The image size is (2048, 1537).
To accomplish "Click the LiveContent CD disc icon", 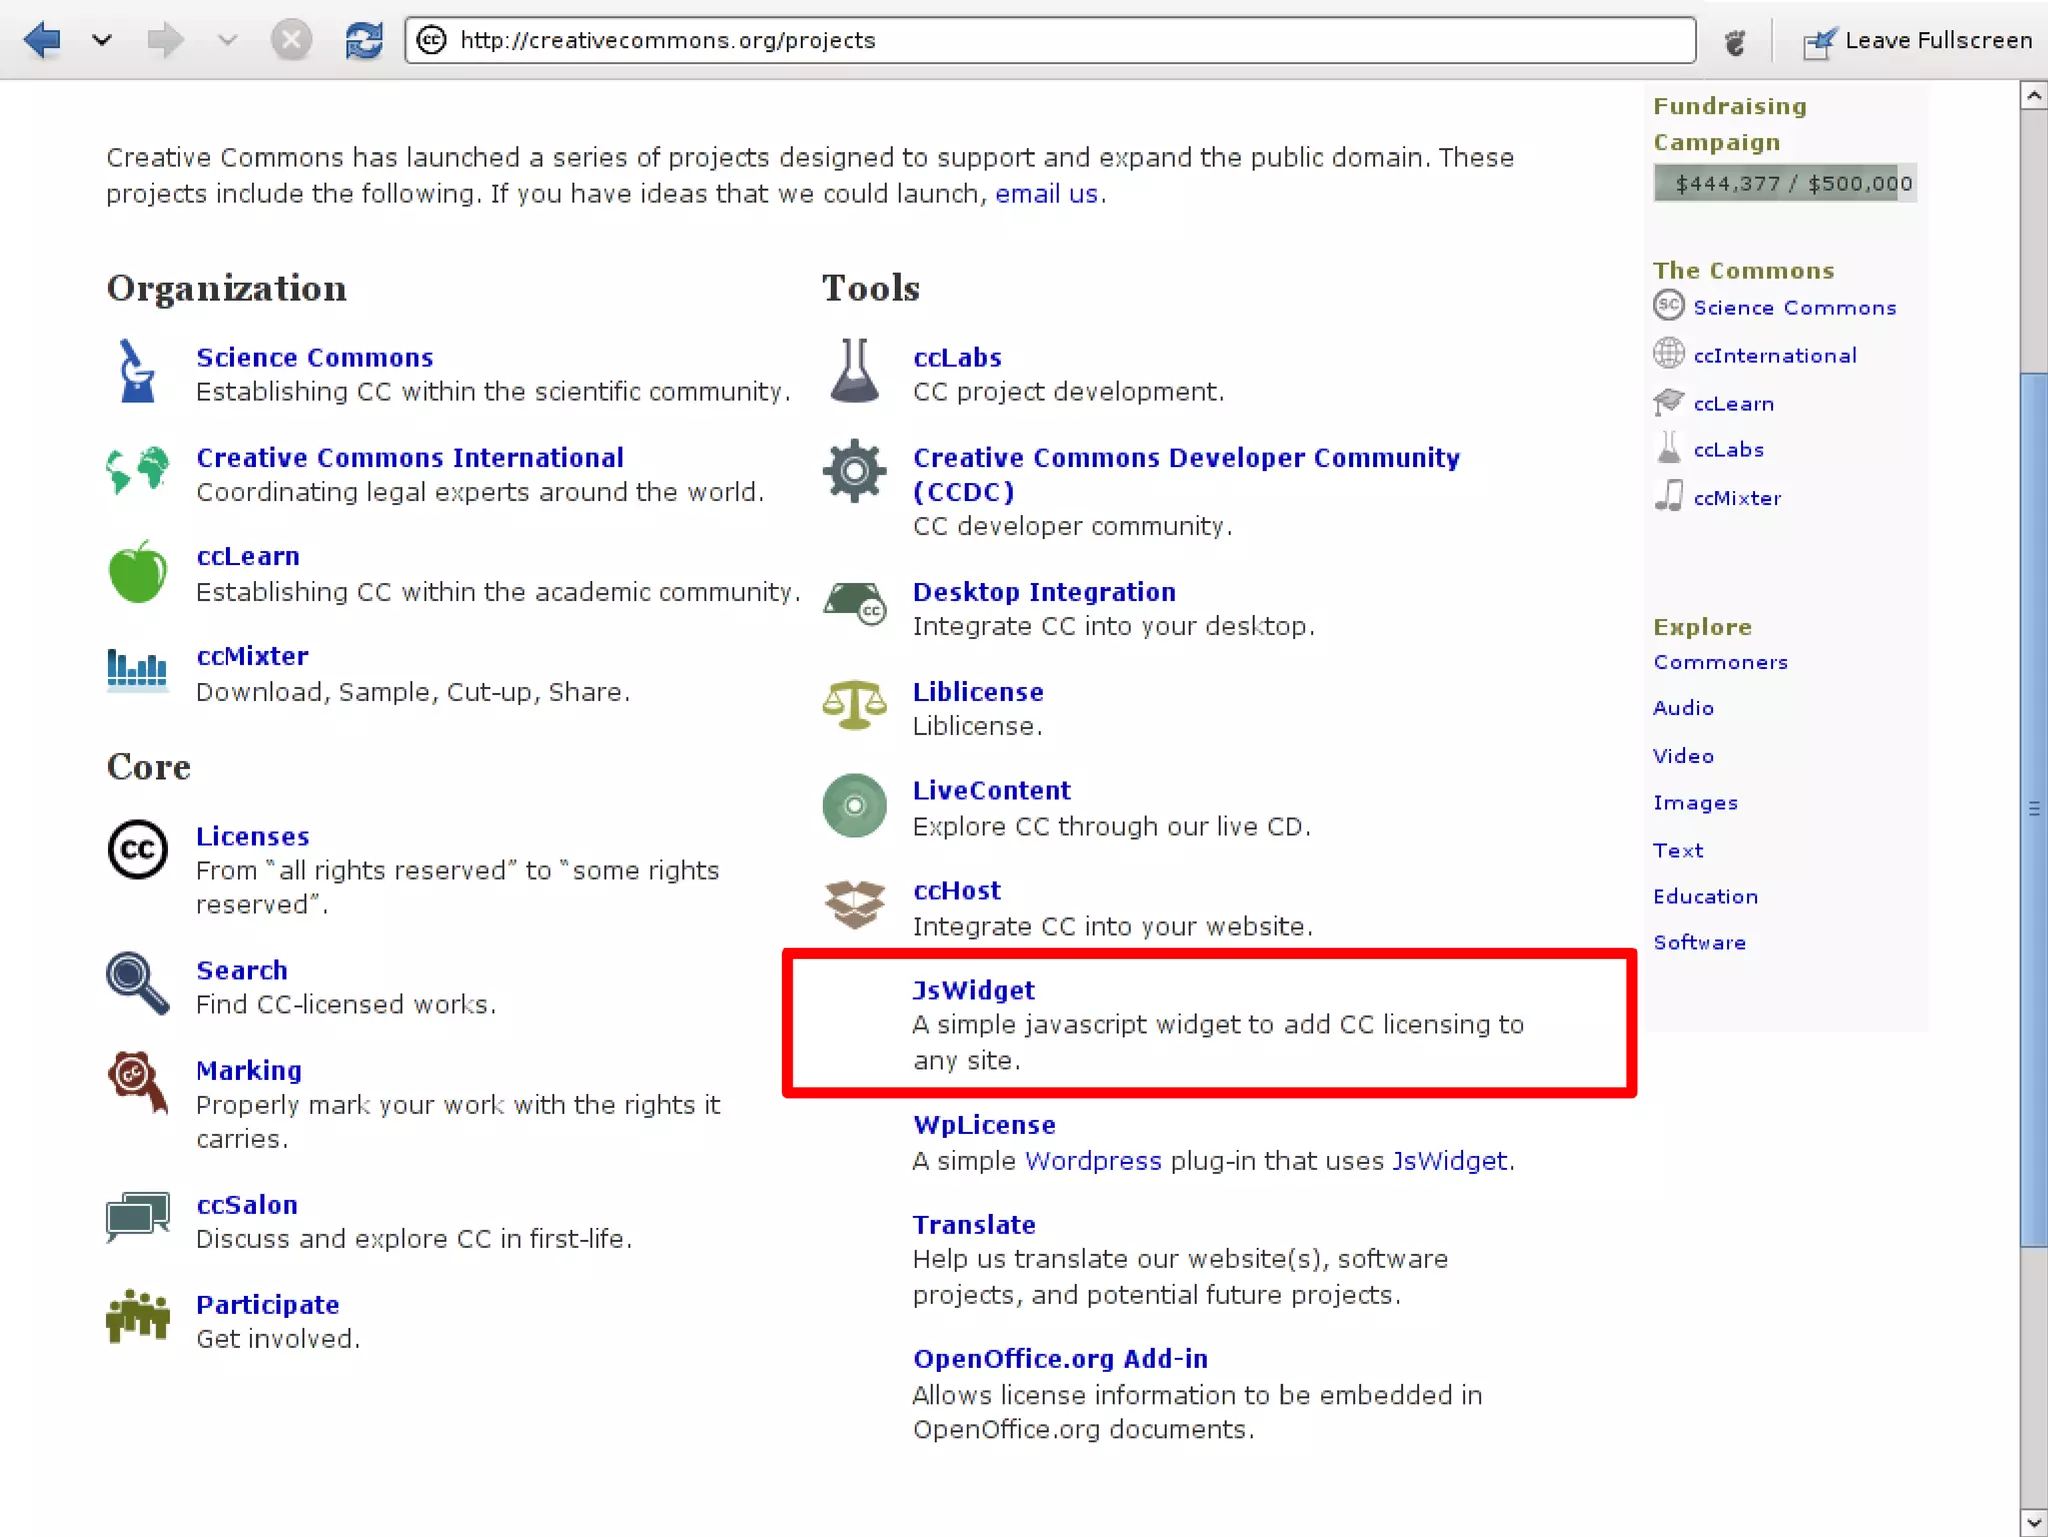I will [855, 805].
